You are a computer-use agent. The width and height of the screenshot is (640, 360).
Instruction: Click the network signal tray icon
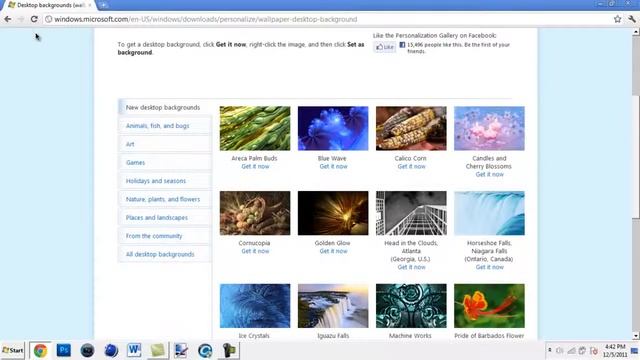(x=571, y=351)
